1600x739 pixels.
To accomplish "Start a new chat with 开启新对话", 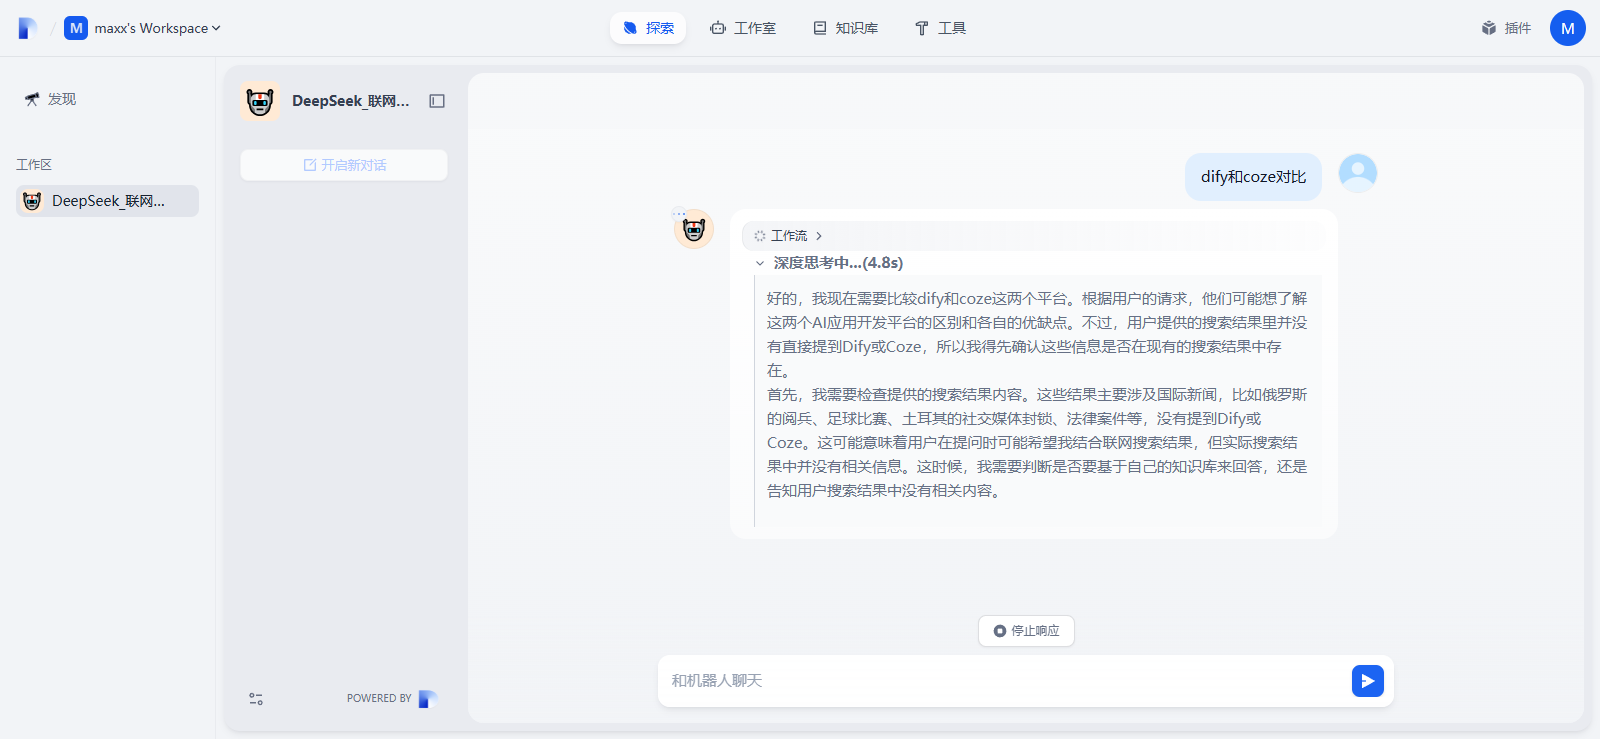I will click(x=344, y=165).
